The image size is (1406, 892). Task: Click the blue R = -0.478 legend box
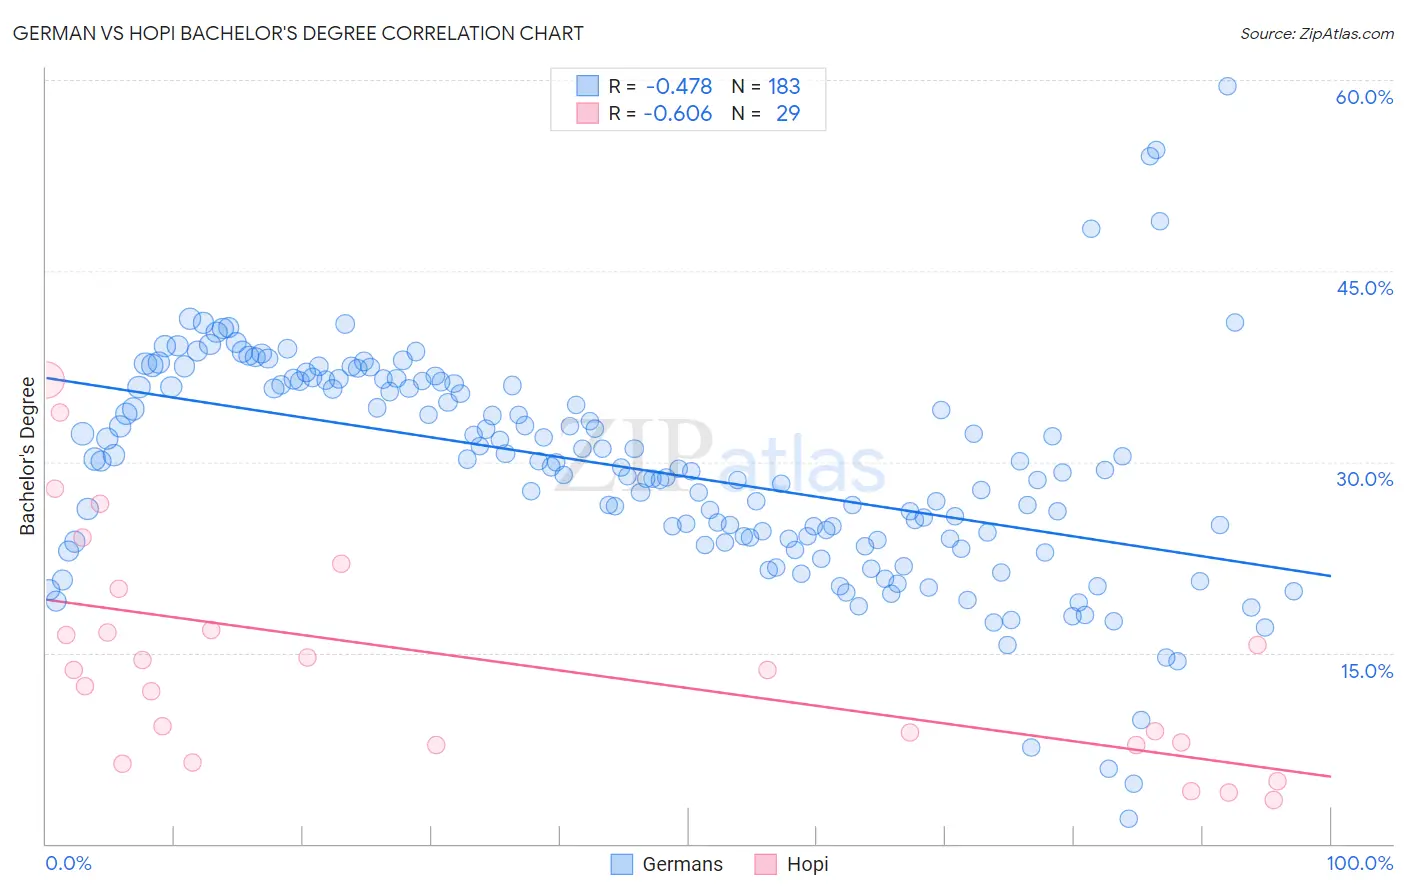click(587, 86)
